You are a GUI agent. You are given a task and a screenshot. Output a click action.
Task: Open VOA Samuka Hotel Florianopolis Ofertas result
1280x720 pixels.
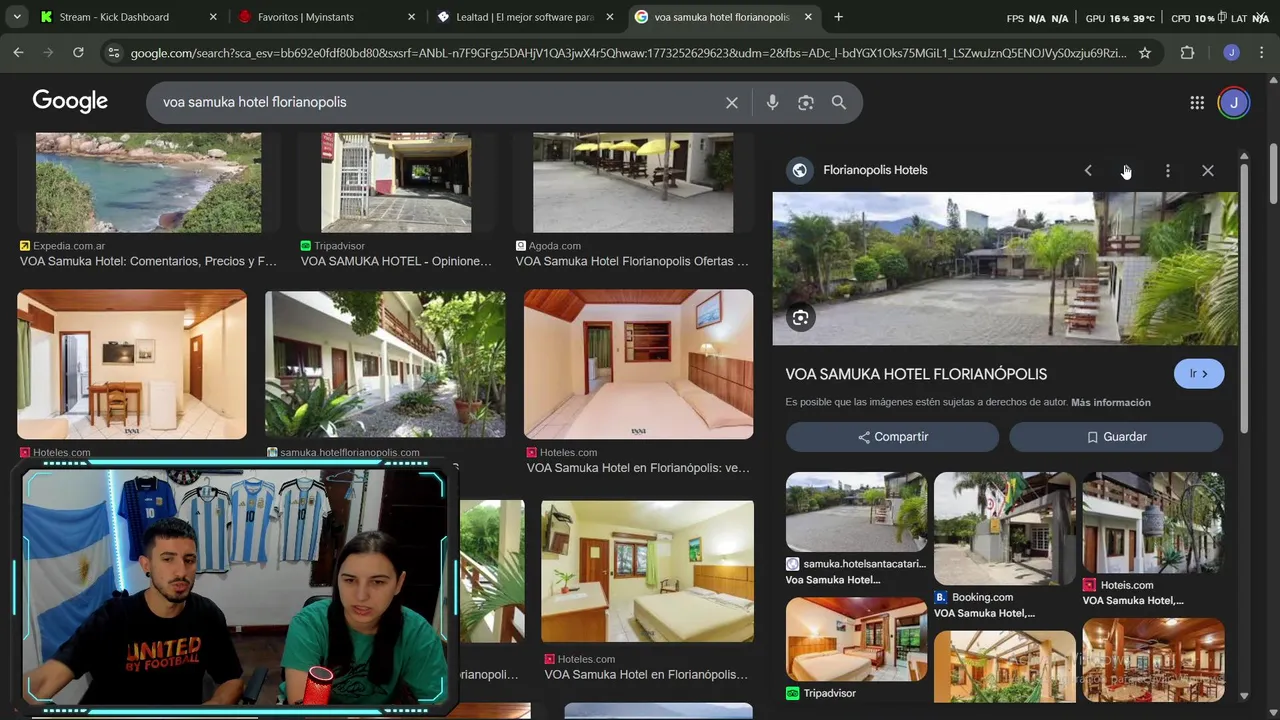(x=632, y=262)
